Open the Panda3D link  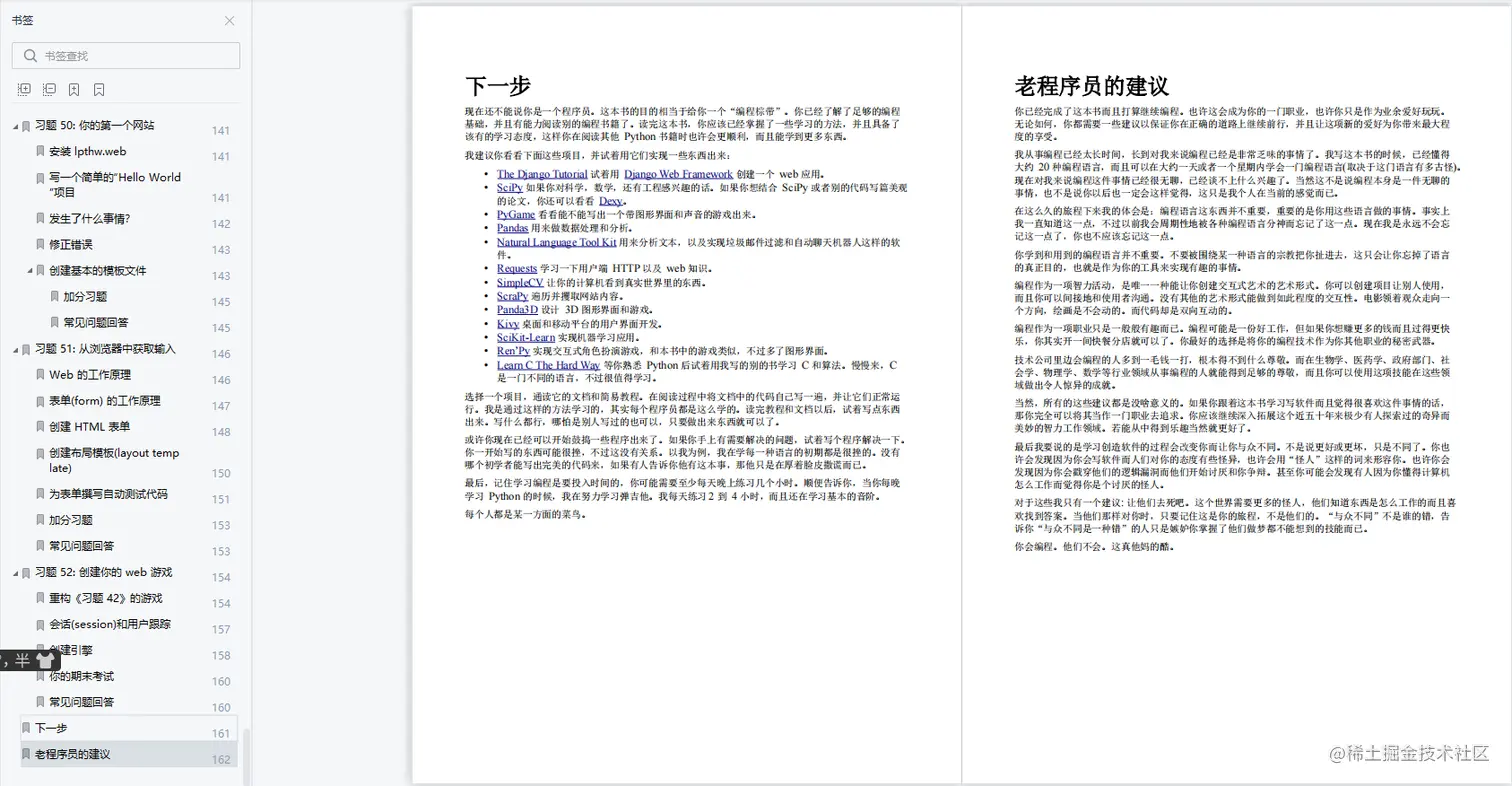[x=517, y=310]
